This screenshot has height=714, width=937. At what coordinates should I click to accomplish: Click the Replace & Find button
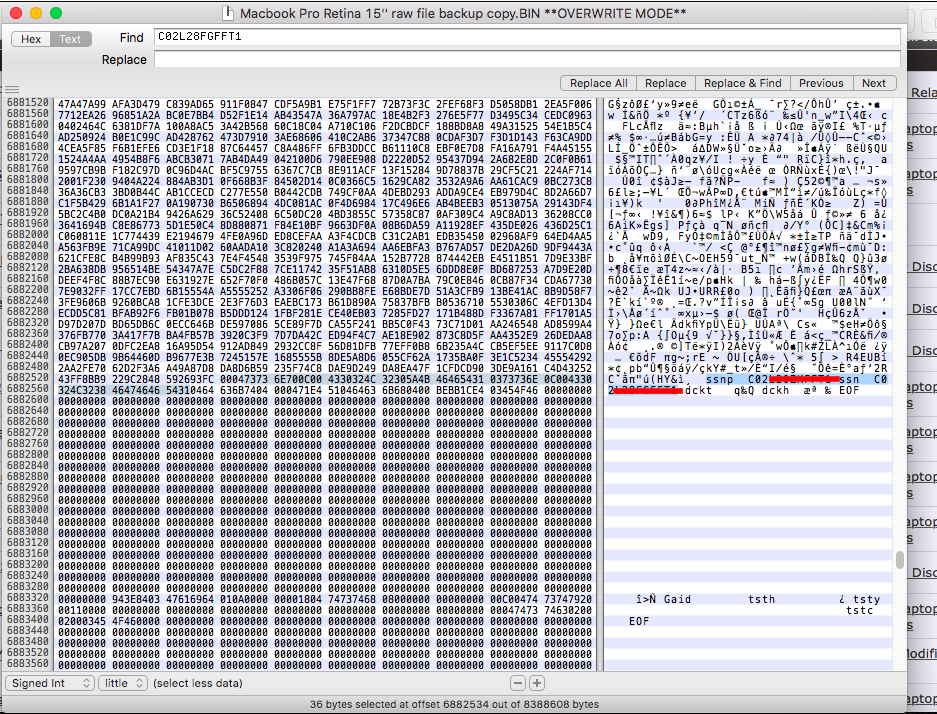tap(742, 83)
